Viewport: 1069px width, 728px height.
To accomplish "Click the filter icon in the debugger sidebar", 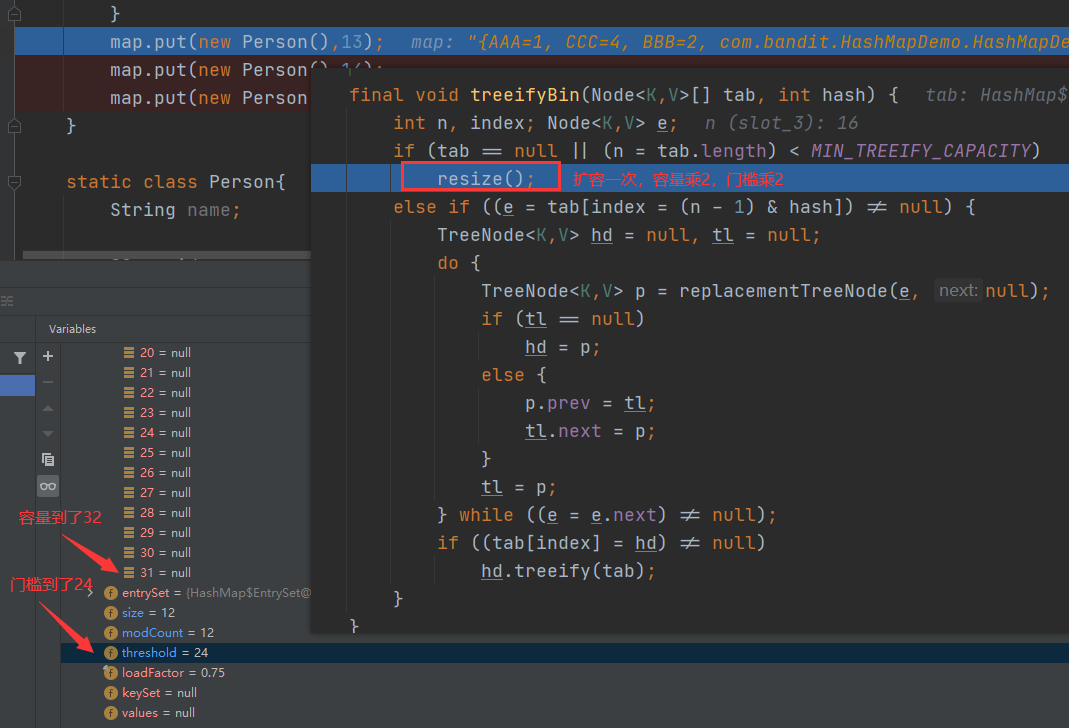I will [20, 357].
